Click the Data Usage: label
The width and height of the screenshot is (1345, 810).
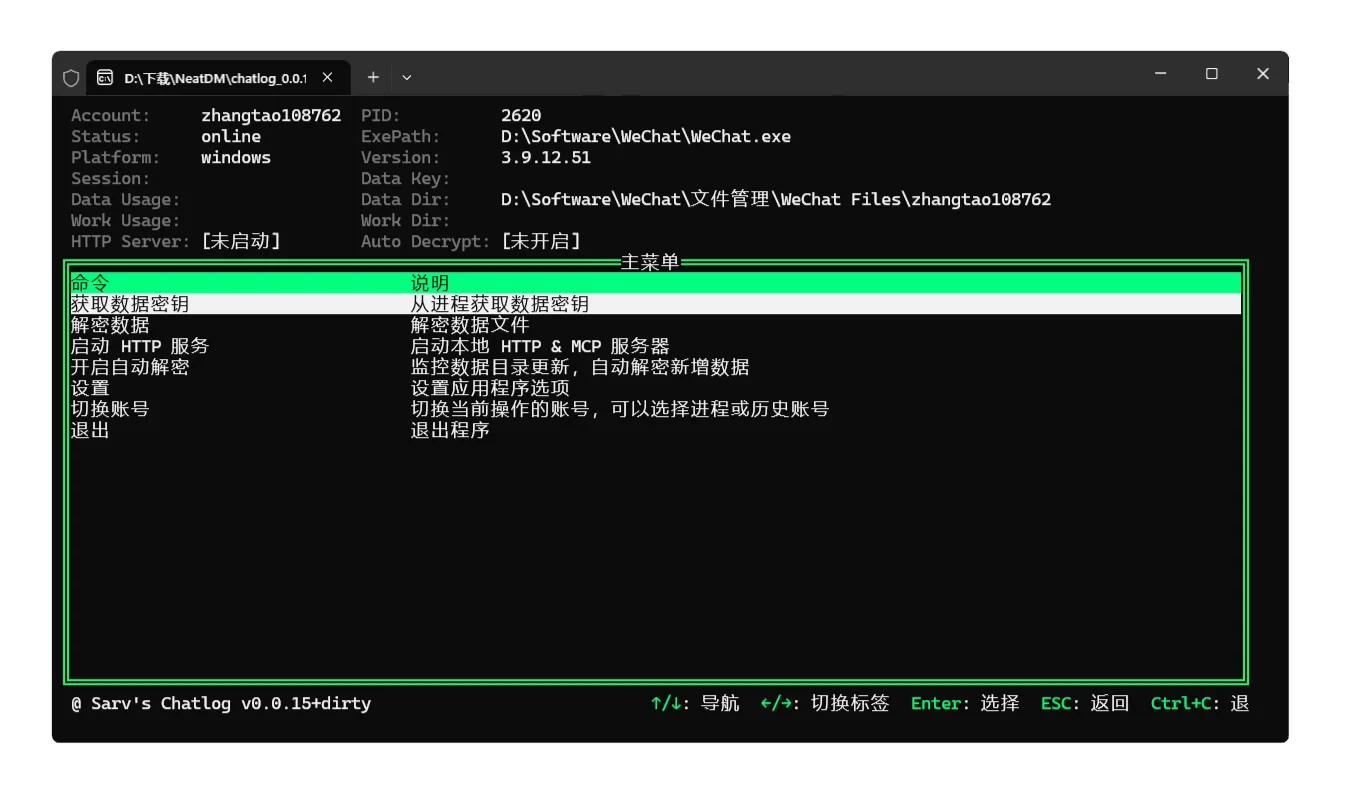pyautogui.click(x=126, y=199)
